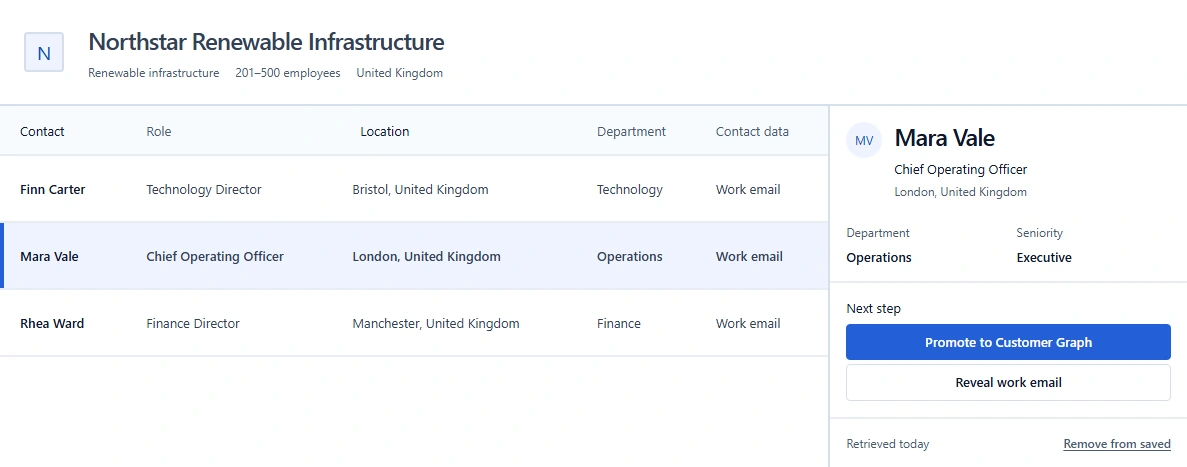Image resolution: width=1187 pixels, height=467 pixels.
Task: Click Rhea Ward's Work email cell
Action: click(748, 323)
